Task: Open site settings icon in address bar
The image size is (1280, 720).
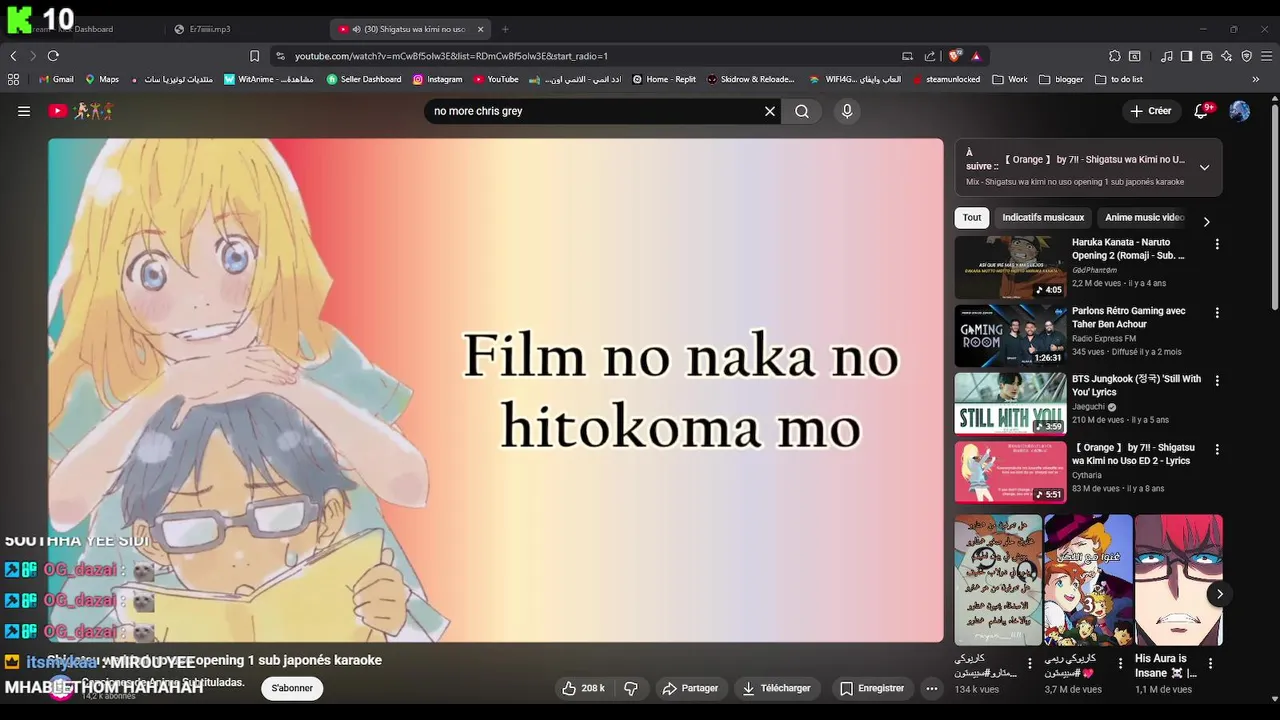Action: 280,56
